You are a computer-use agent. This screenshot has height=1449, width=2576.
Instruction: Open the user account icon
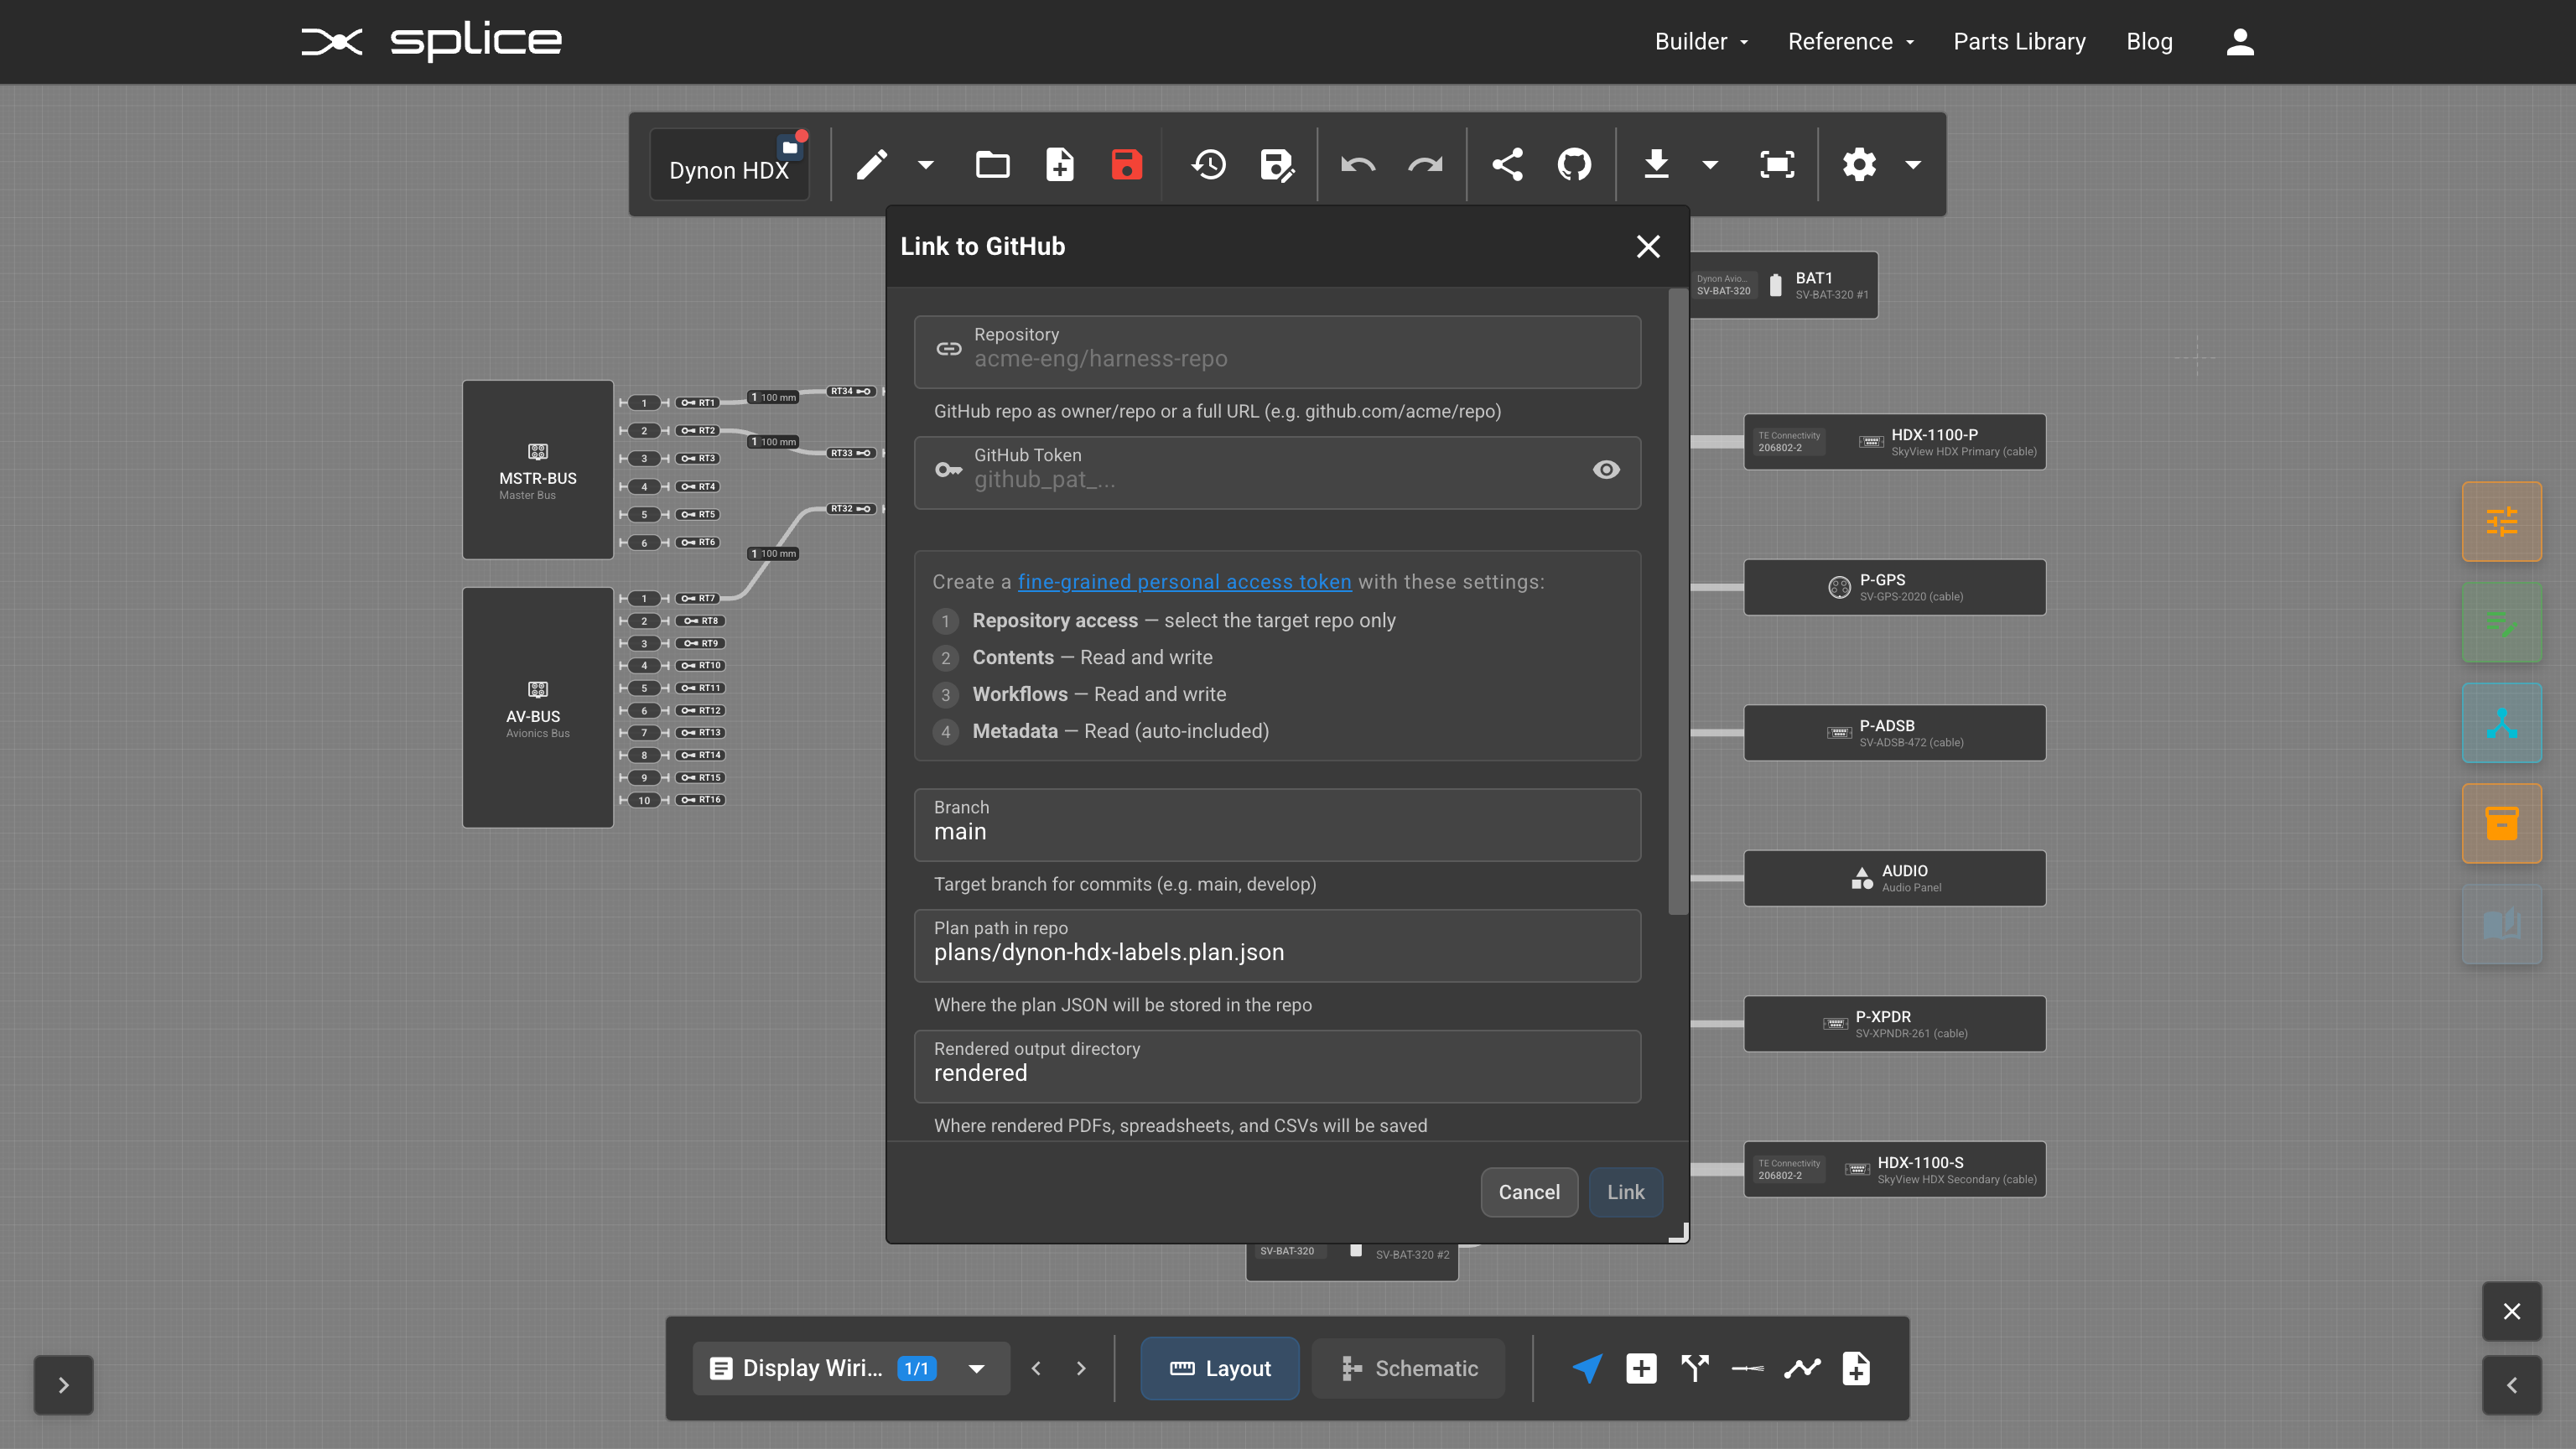pos(2240,41)
